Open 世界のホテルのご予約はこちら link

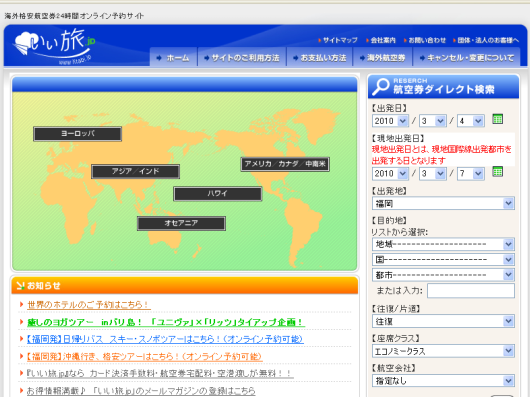point(88,305)
